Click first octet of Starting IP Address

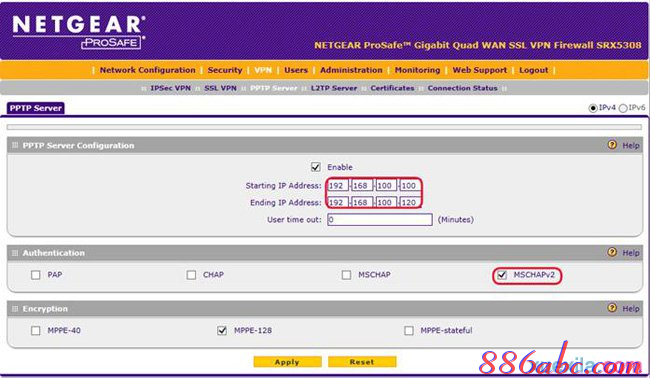[x=337, y=186]
